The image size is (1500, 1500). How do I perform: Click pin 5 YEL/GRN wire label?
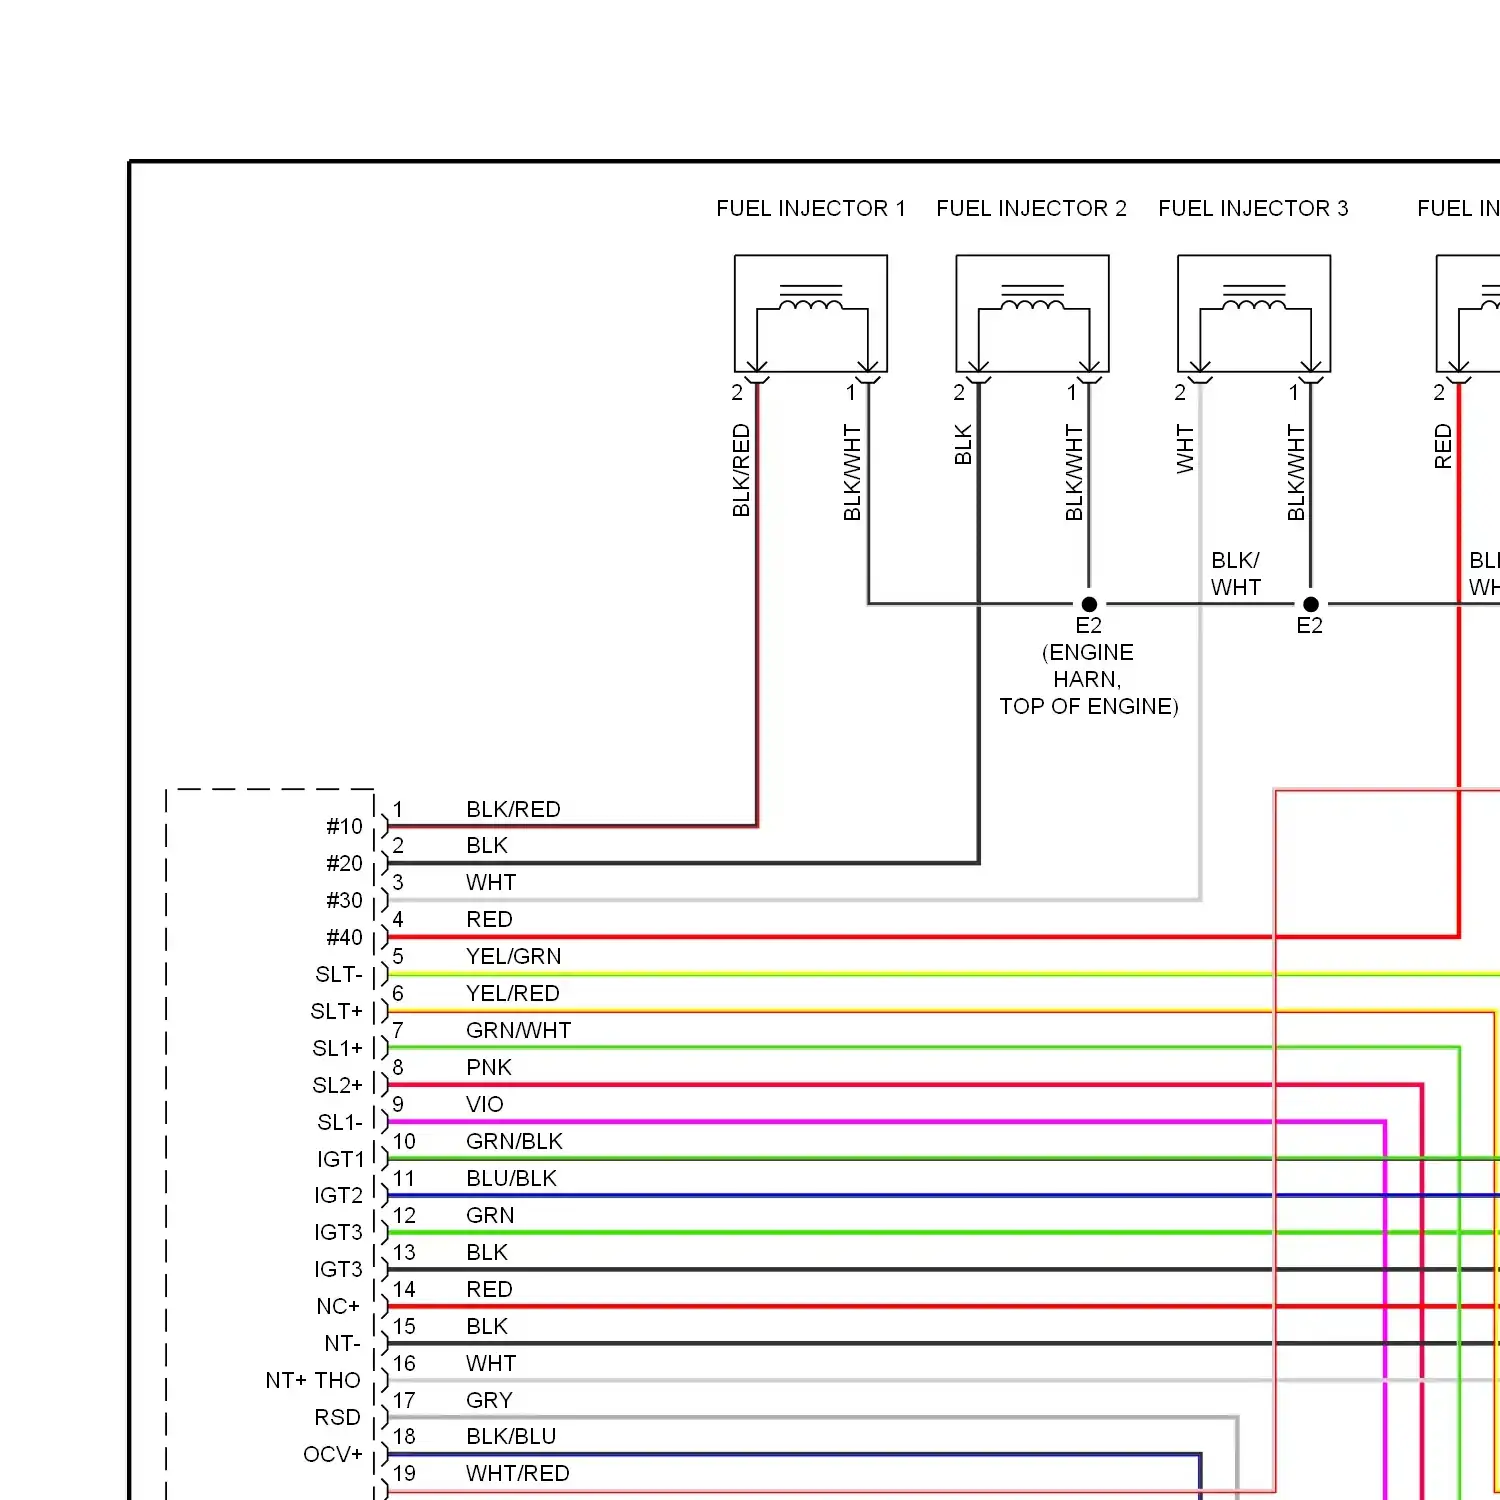(514, 956)
